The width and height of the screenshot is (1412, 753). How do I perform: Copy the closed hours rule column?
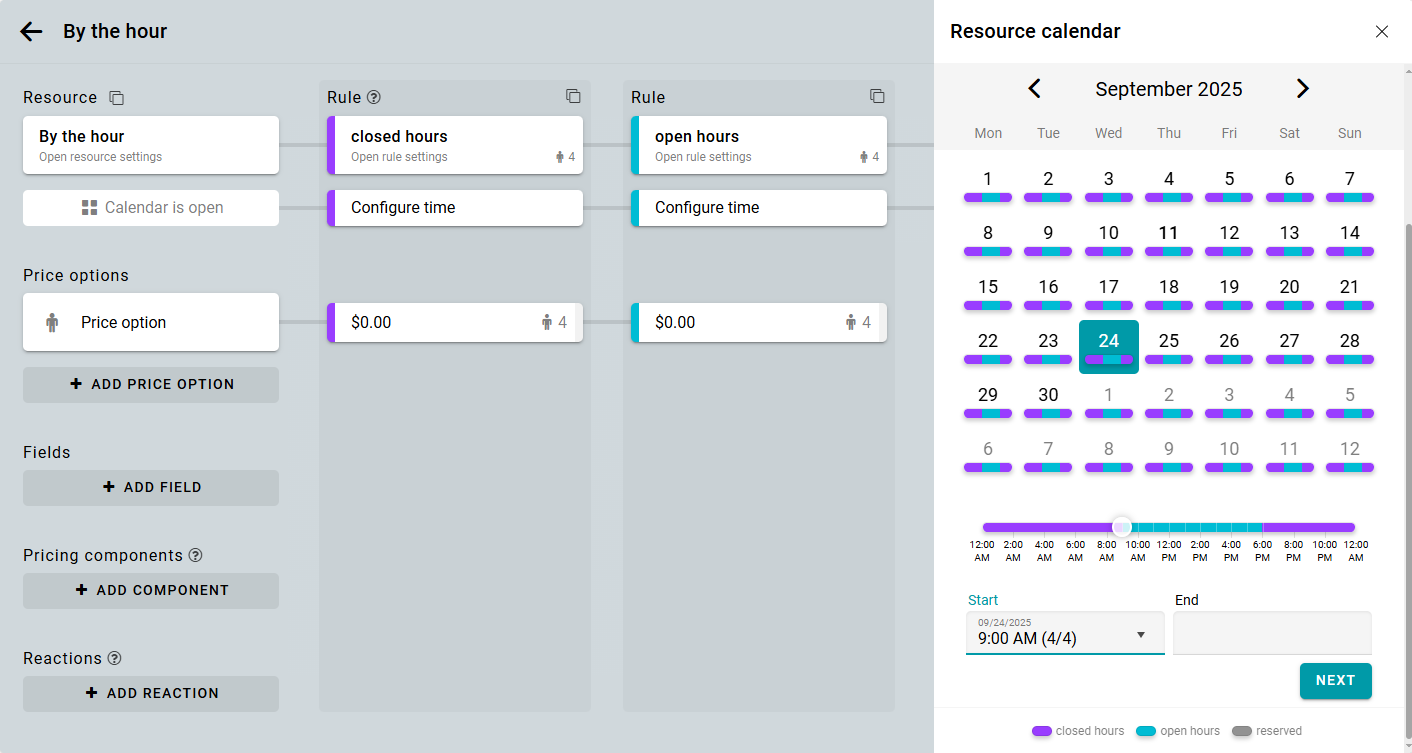(573, 97)
